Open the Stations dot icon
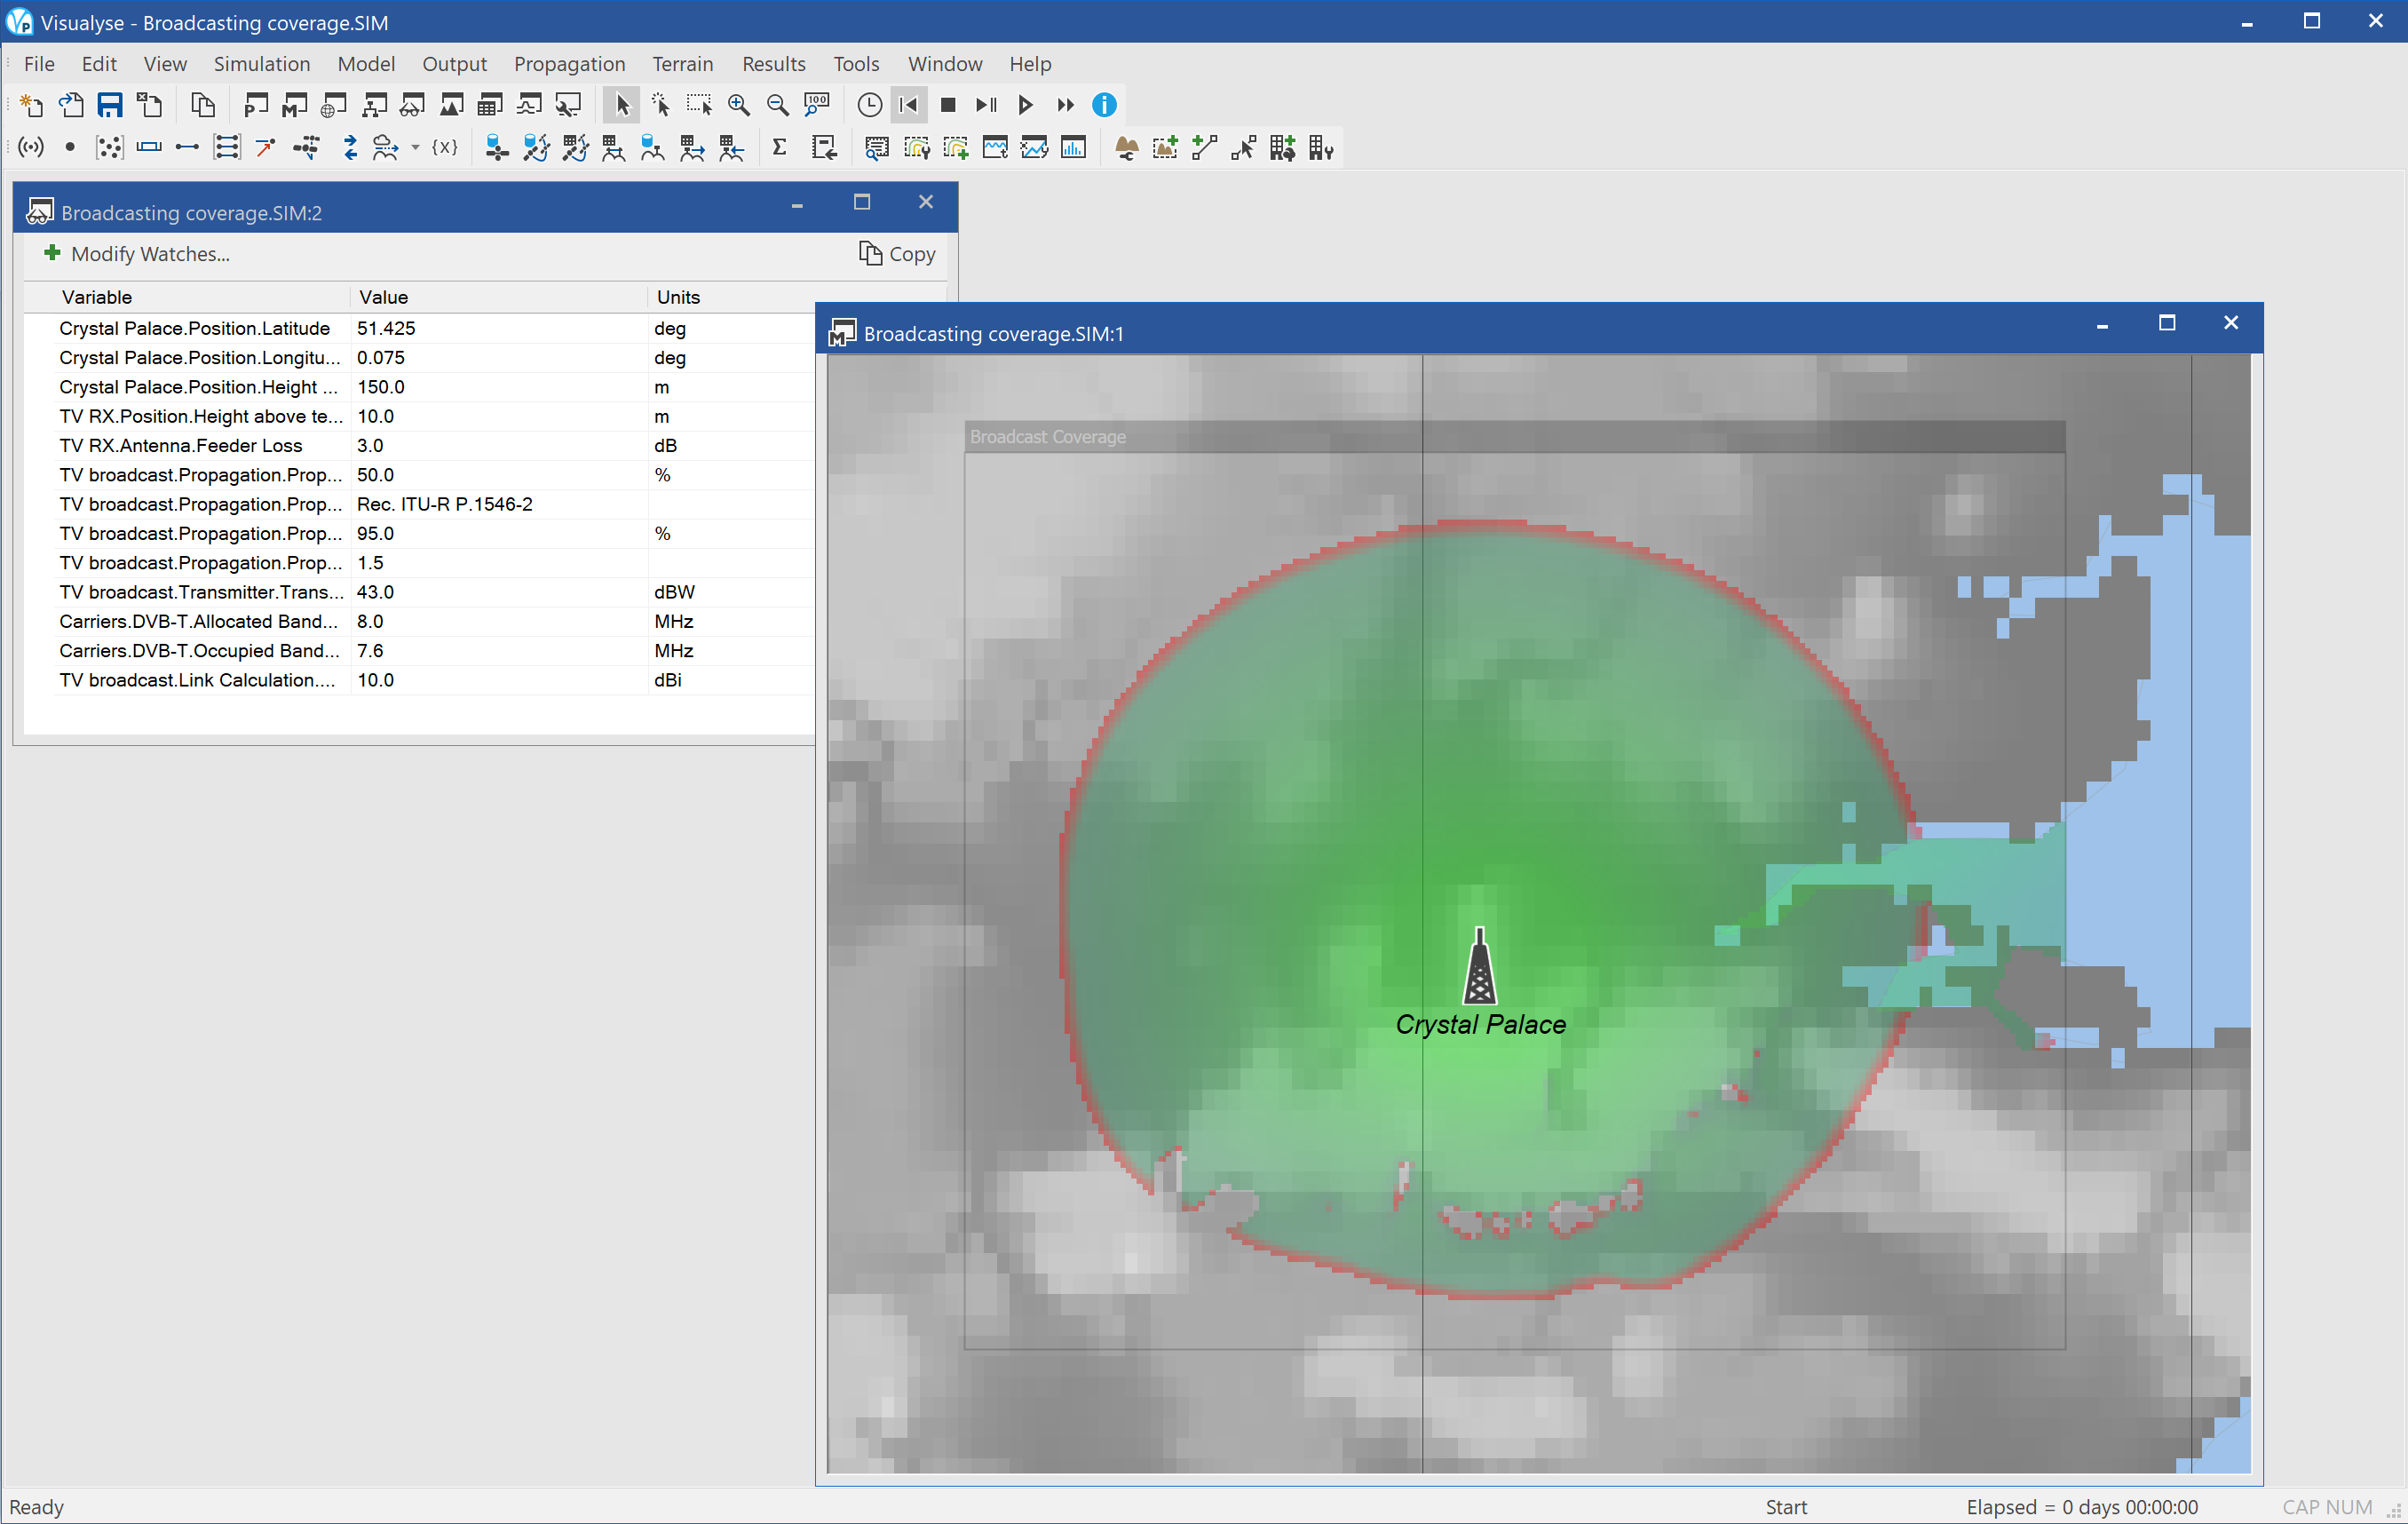Screen dimensions: 2408x1524 70,149
